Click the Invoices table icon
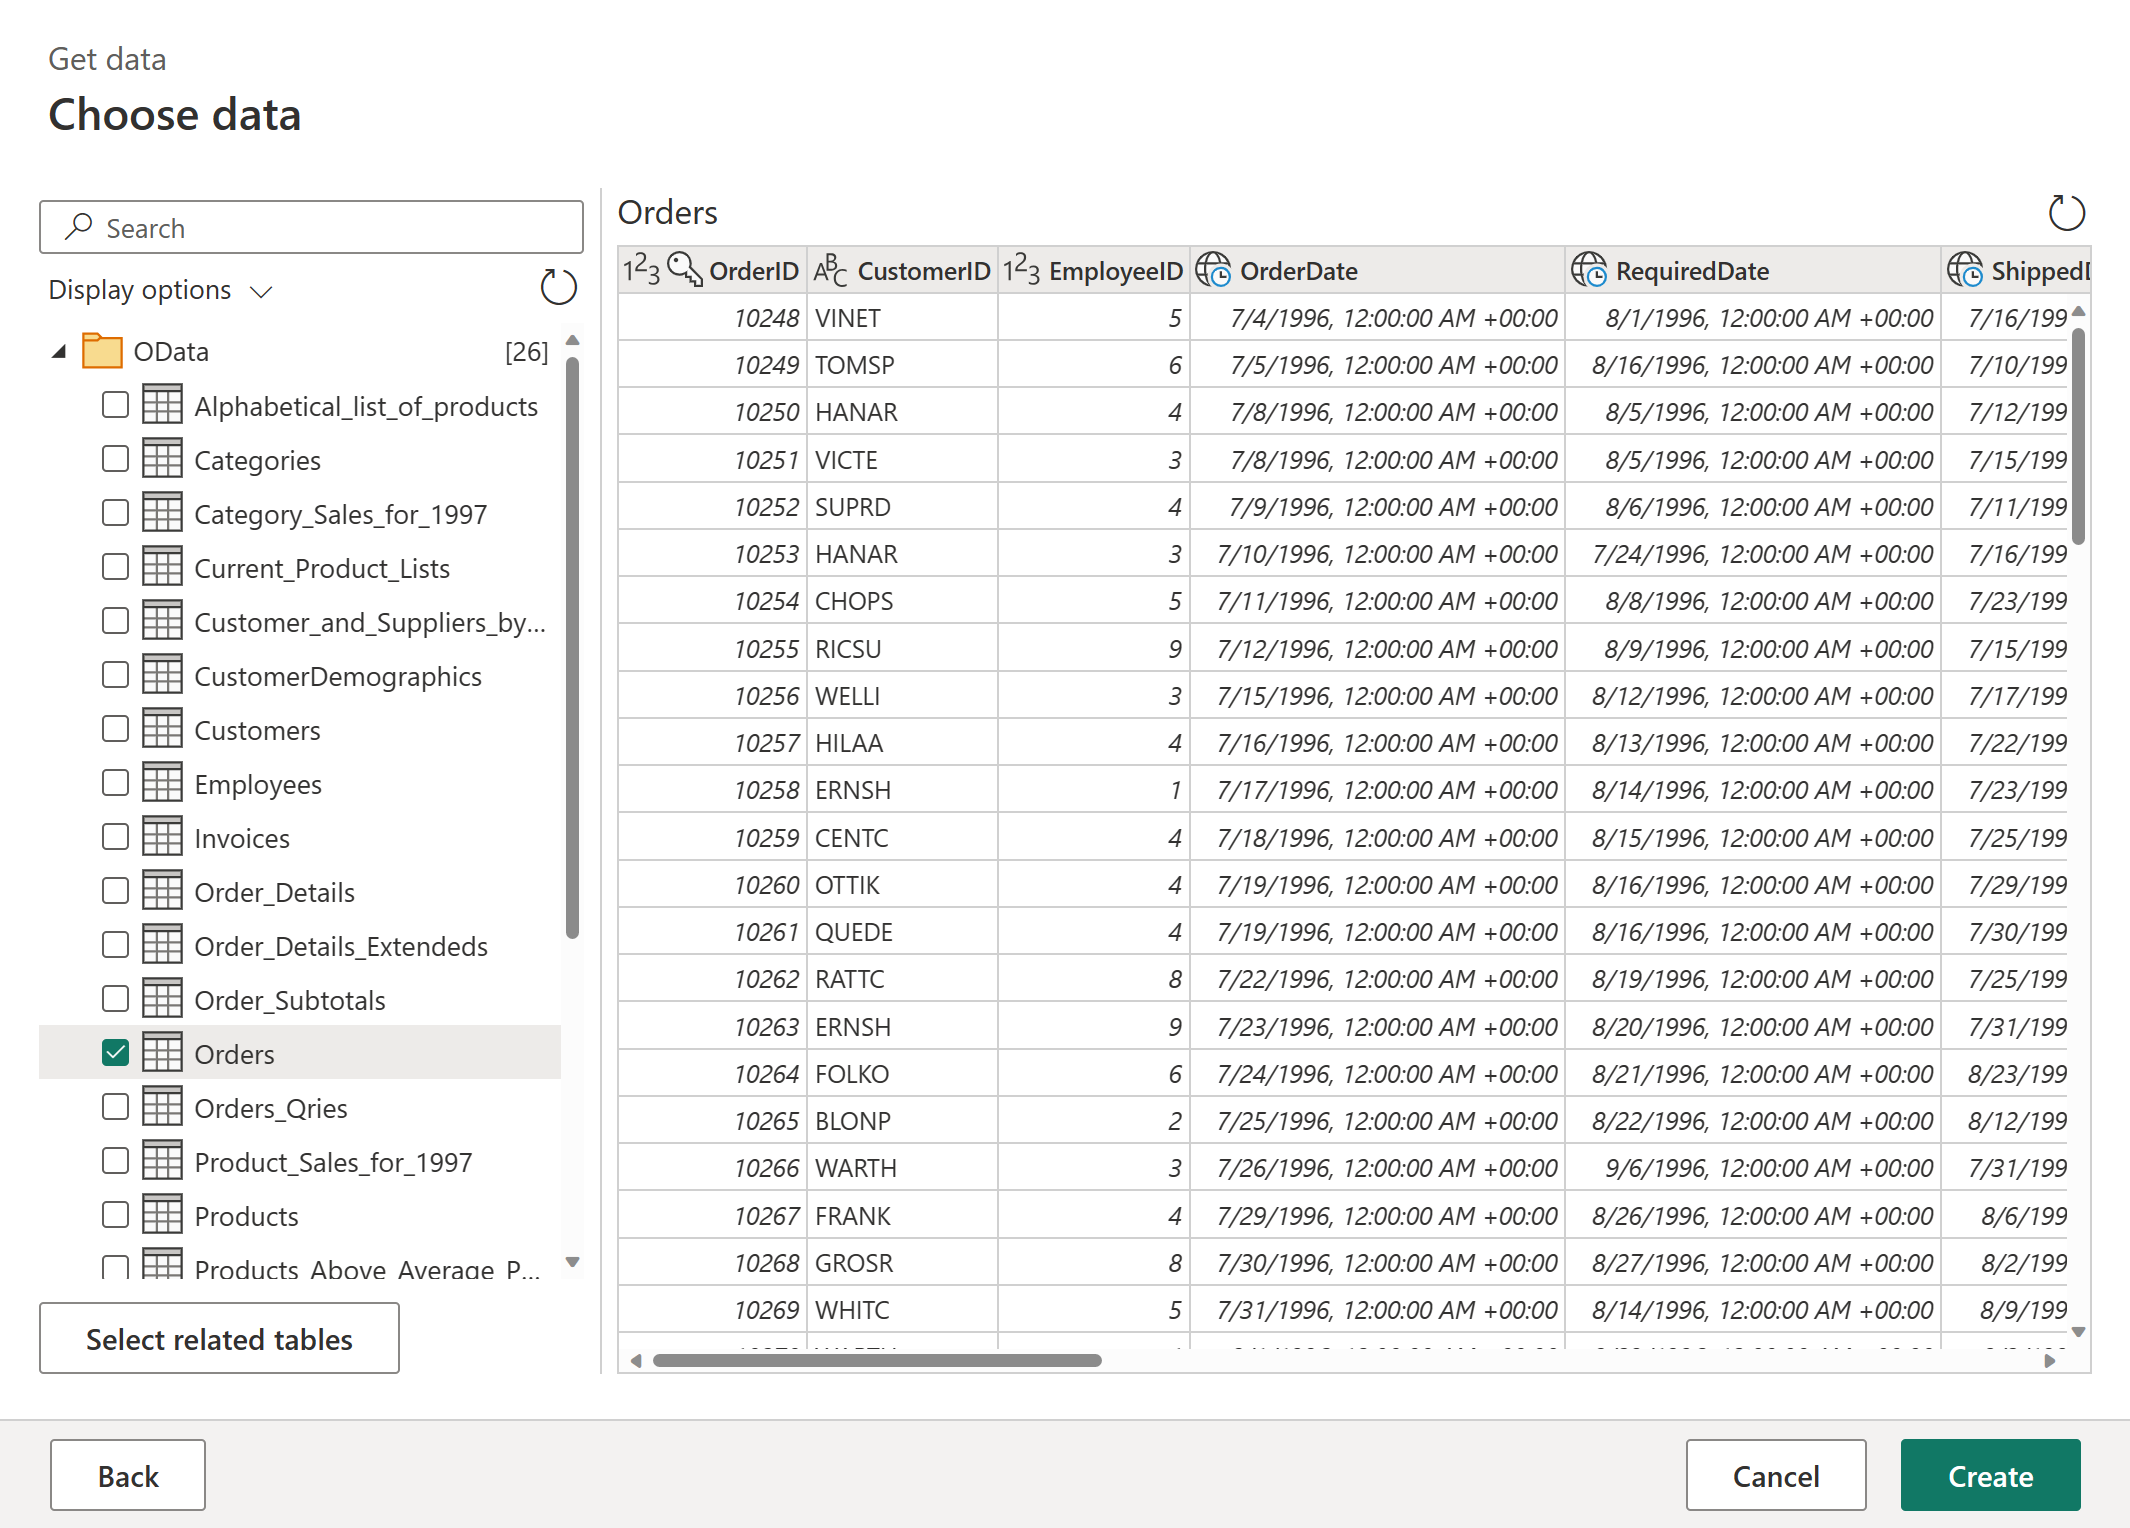This screenshot has height=1528, width=2130. coord(162,837)
